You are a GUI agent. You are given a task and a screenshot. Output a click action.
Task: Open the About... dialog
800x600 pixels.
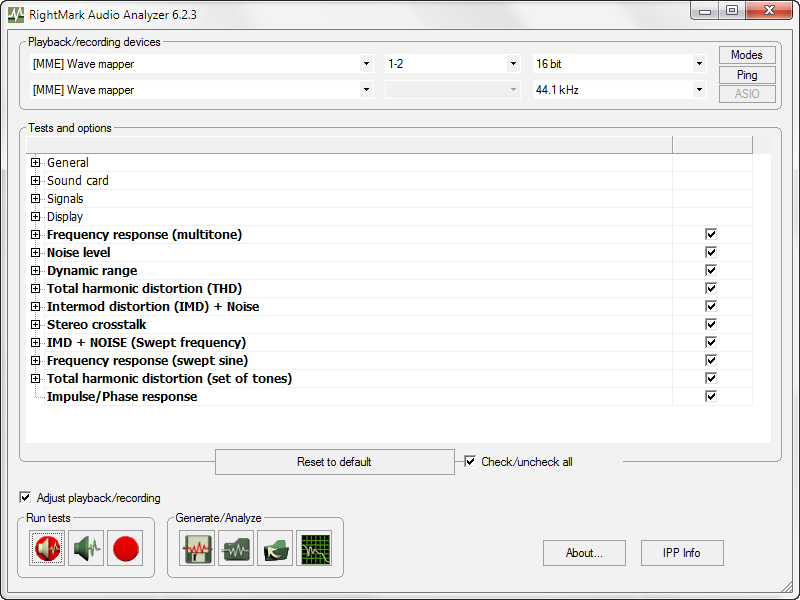[x=584, y=553]
